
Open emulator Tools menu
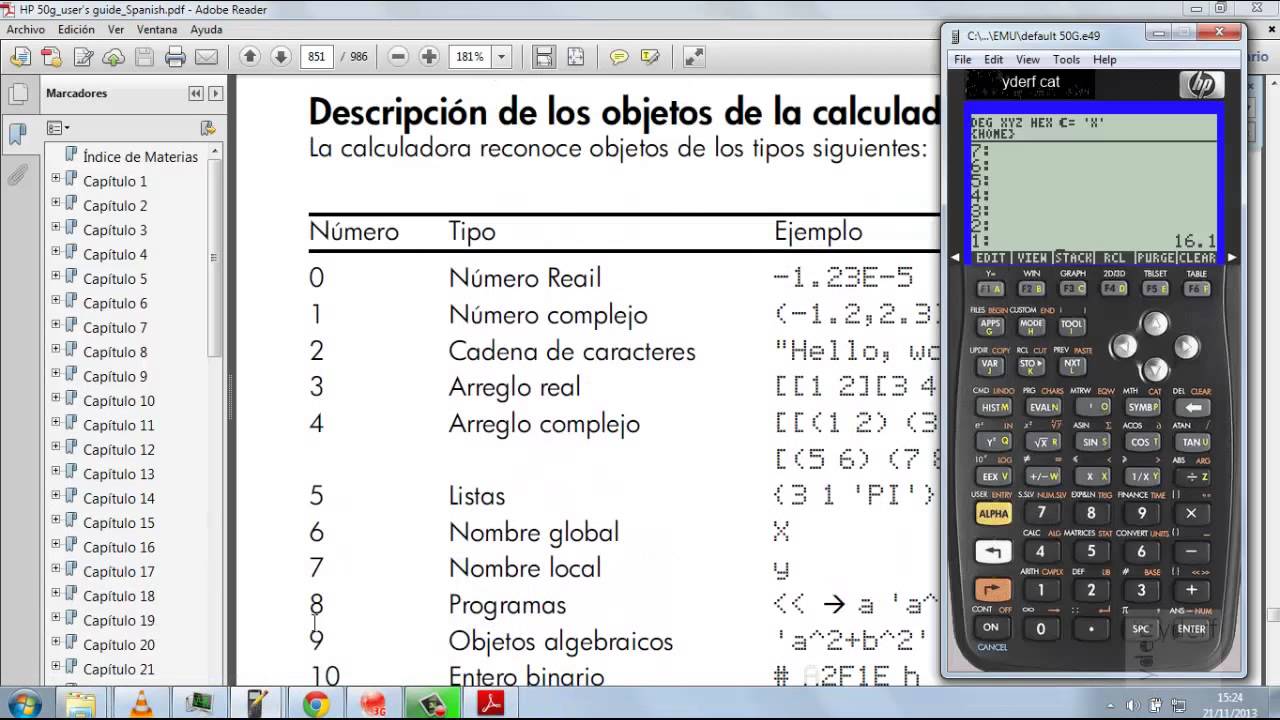pos(1066,60)
